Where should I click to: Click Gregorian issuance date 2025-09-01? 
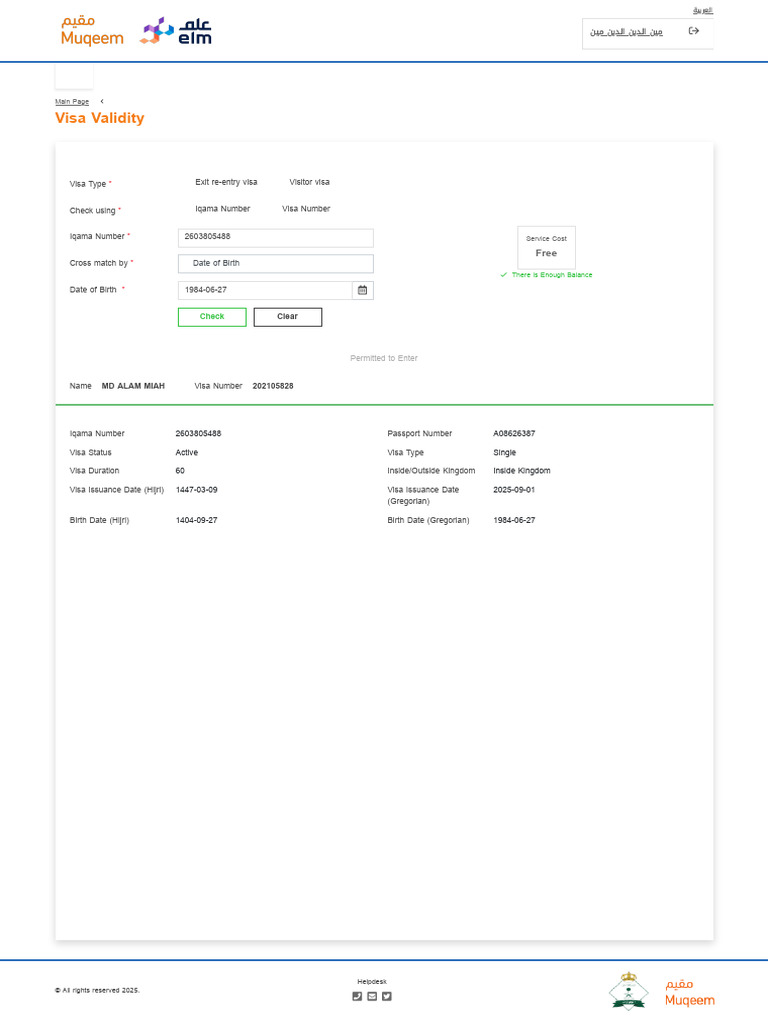coord(514,490)
